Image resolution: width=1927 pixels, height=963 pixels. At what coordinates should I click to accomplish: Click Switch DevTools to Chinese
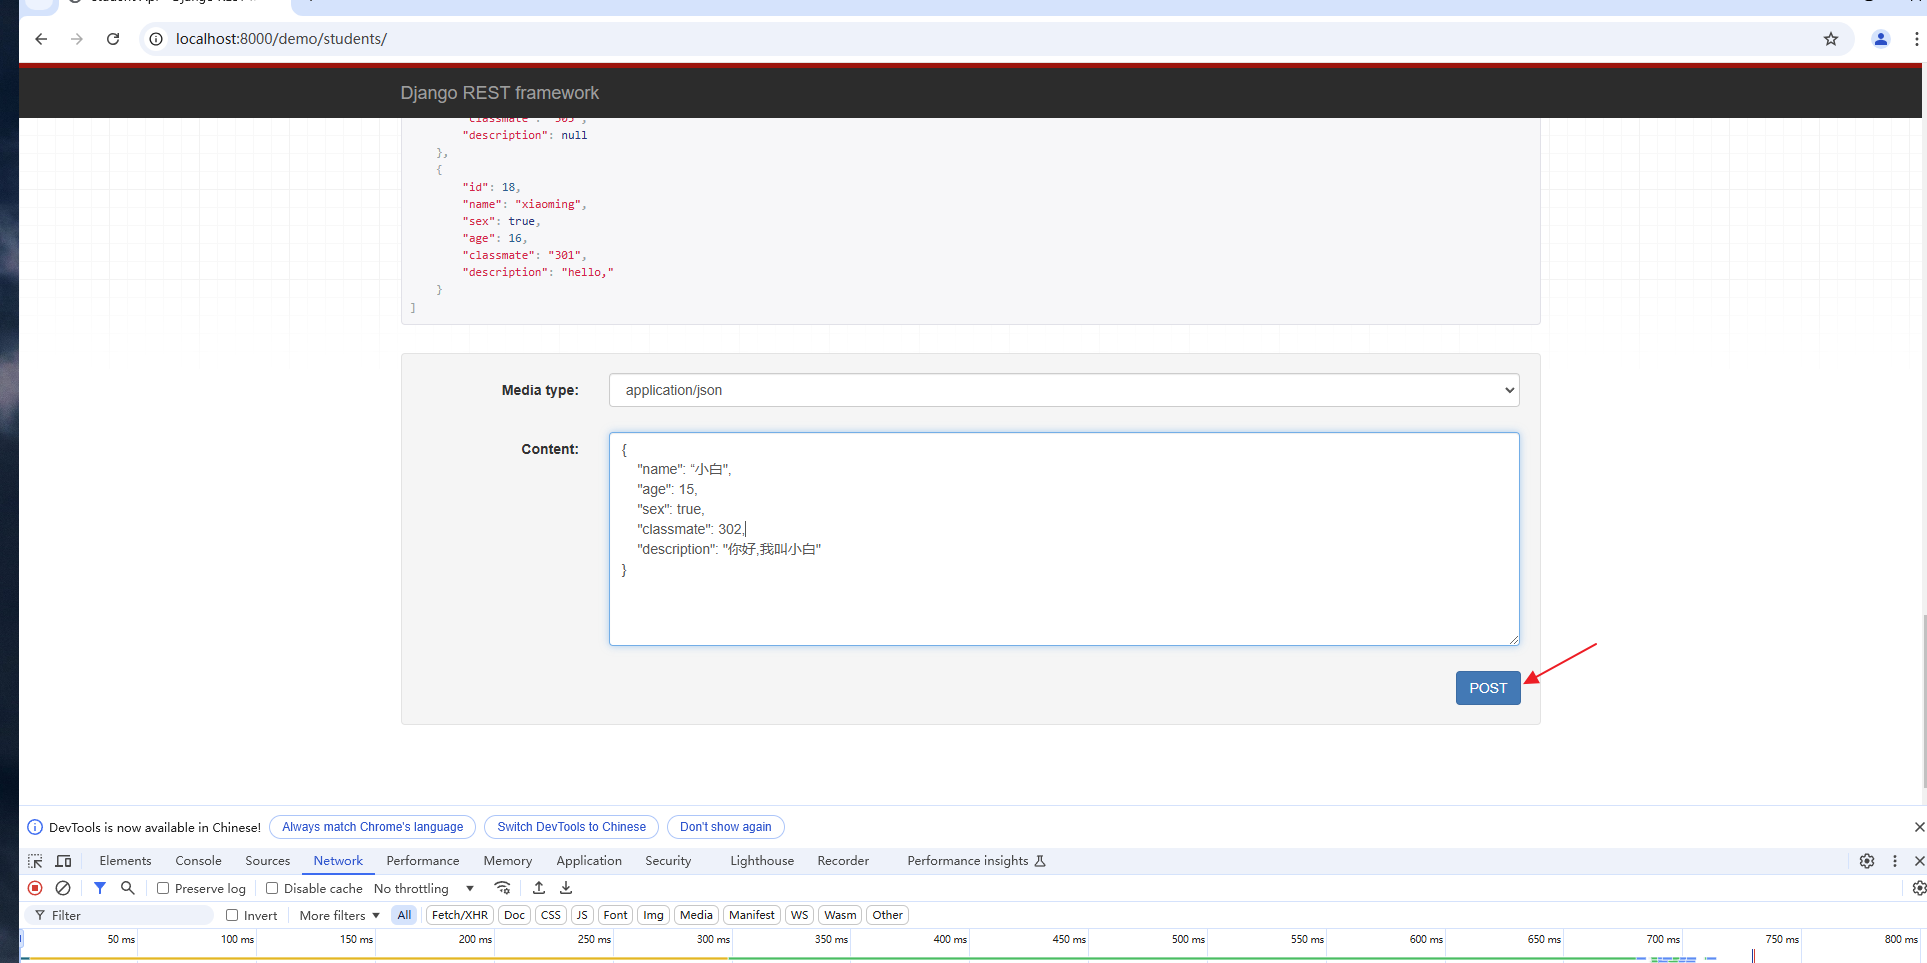pyautogui.click(x=571, y=827)
